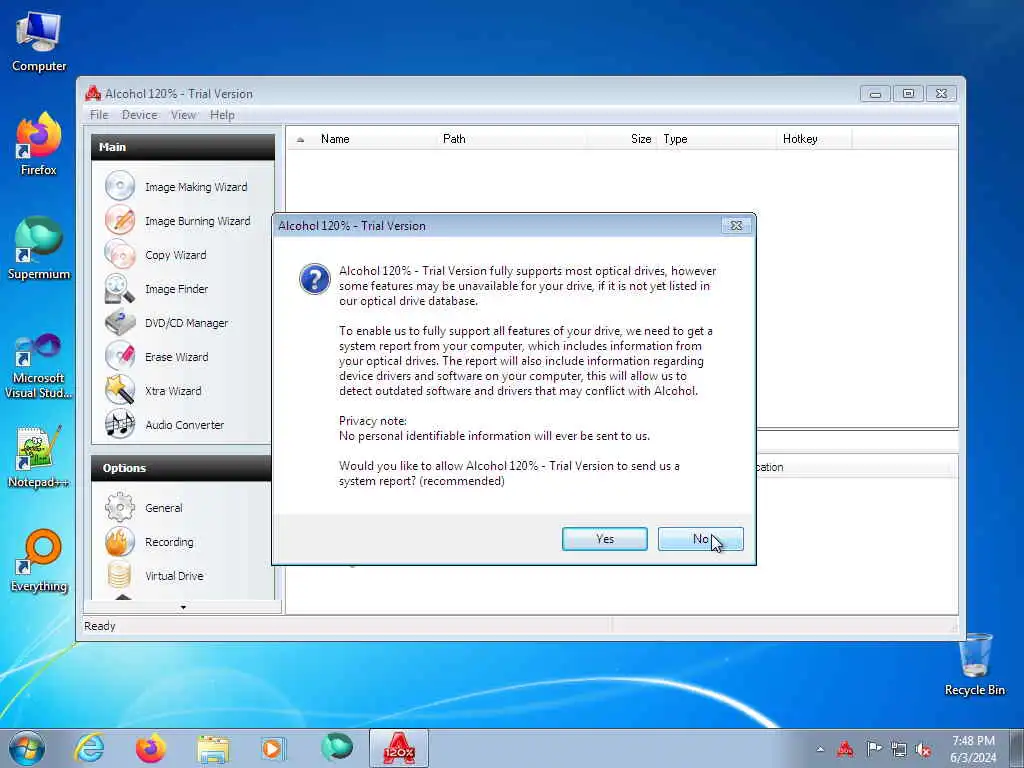The image size is (1024, 768).
Task: Open the Windows Start menu
Action: coord(27,748)
